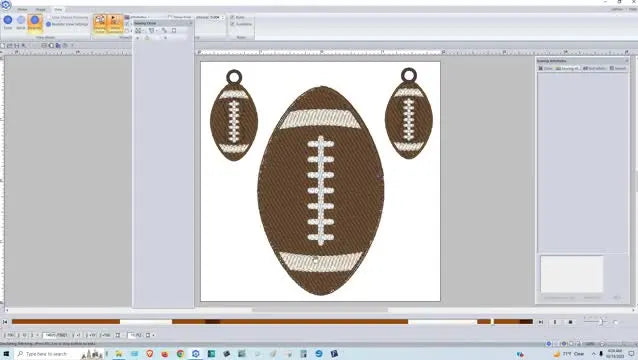Open the notification center icon

[631, 354]
